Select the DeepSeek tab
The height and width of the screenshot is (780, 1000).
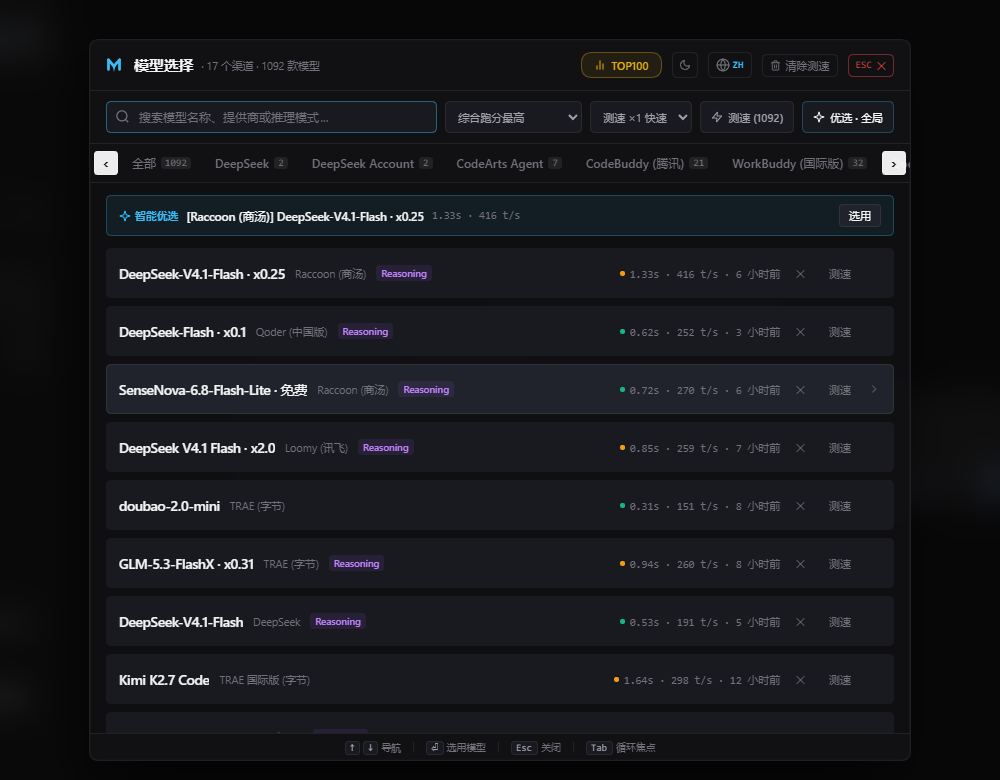(251, 164)
